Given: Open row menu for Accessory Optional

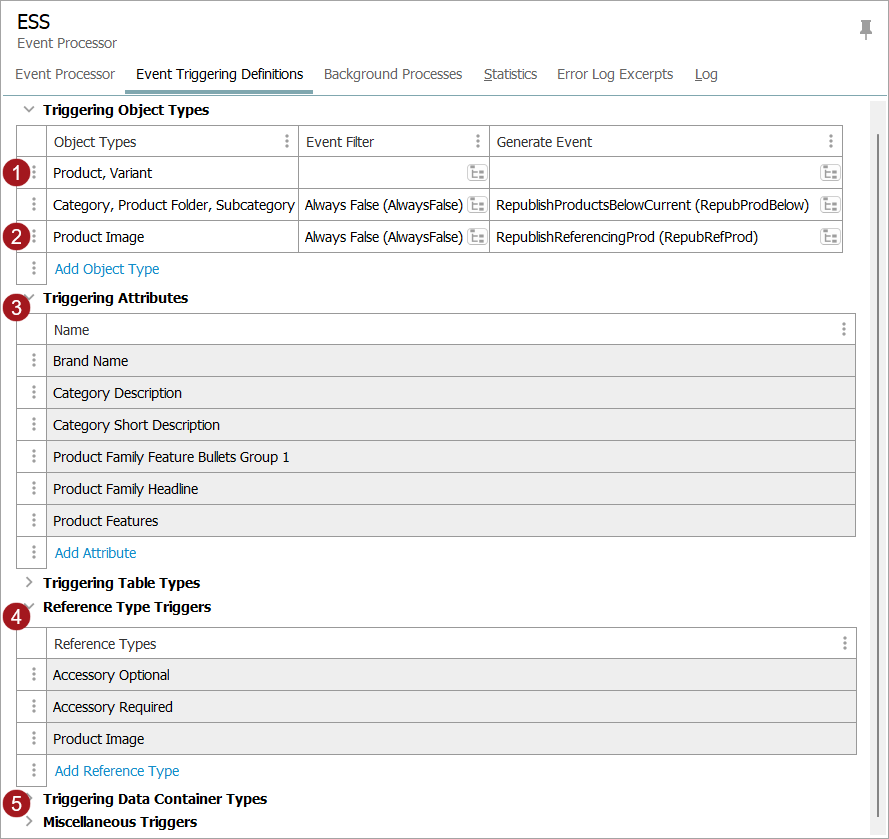Looking at the screenshot, I should 33,675.
